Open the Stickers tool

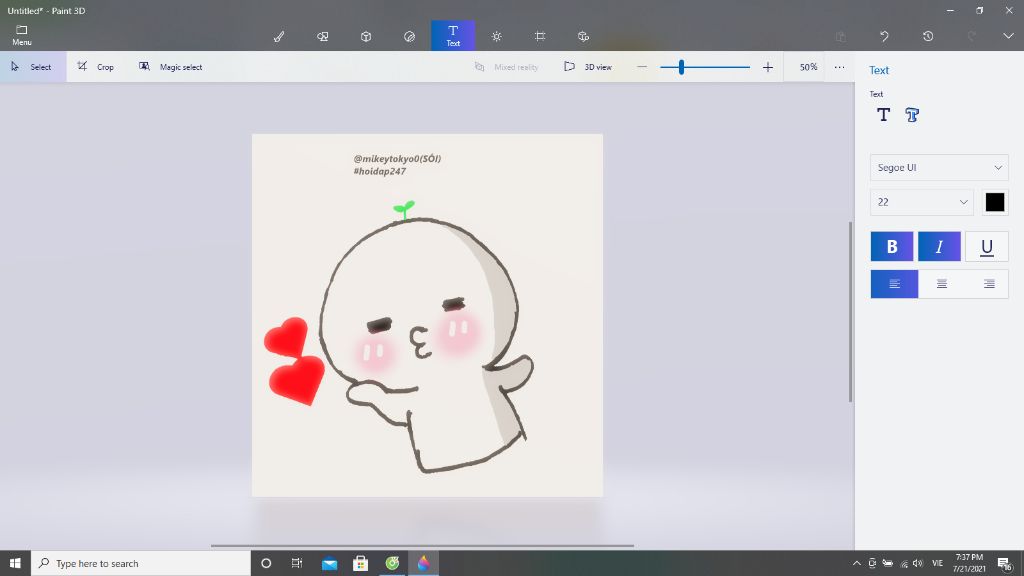[409, 36]
